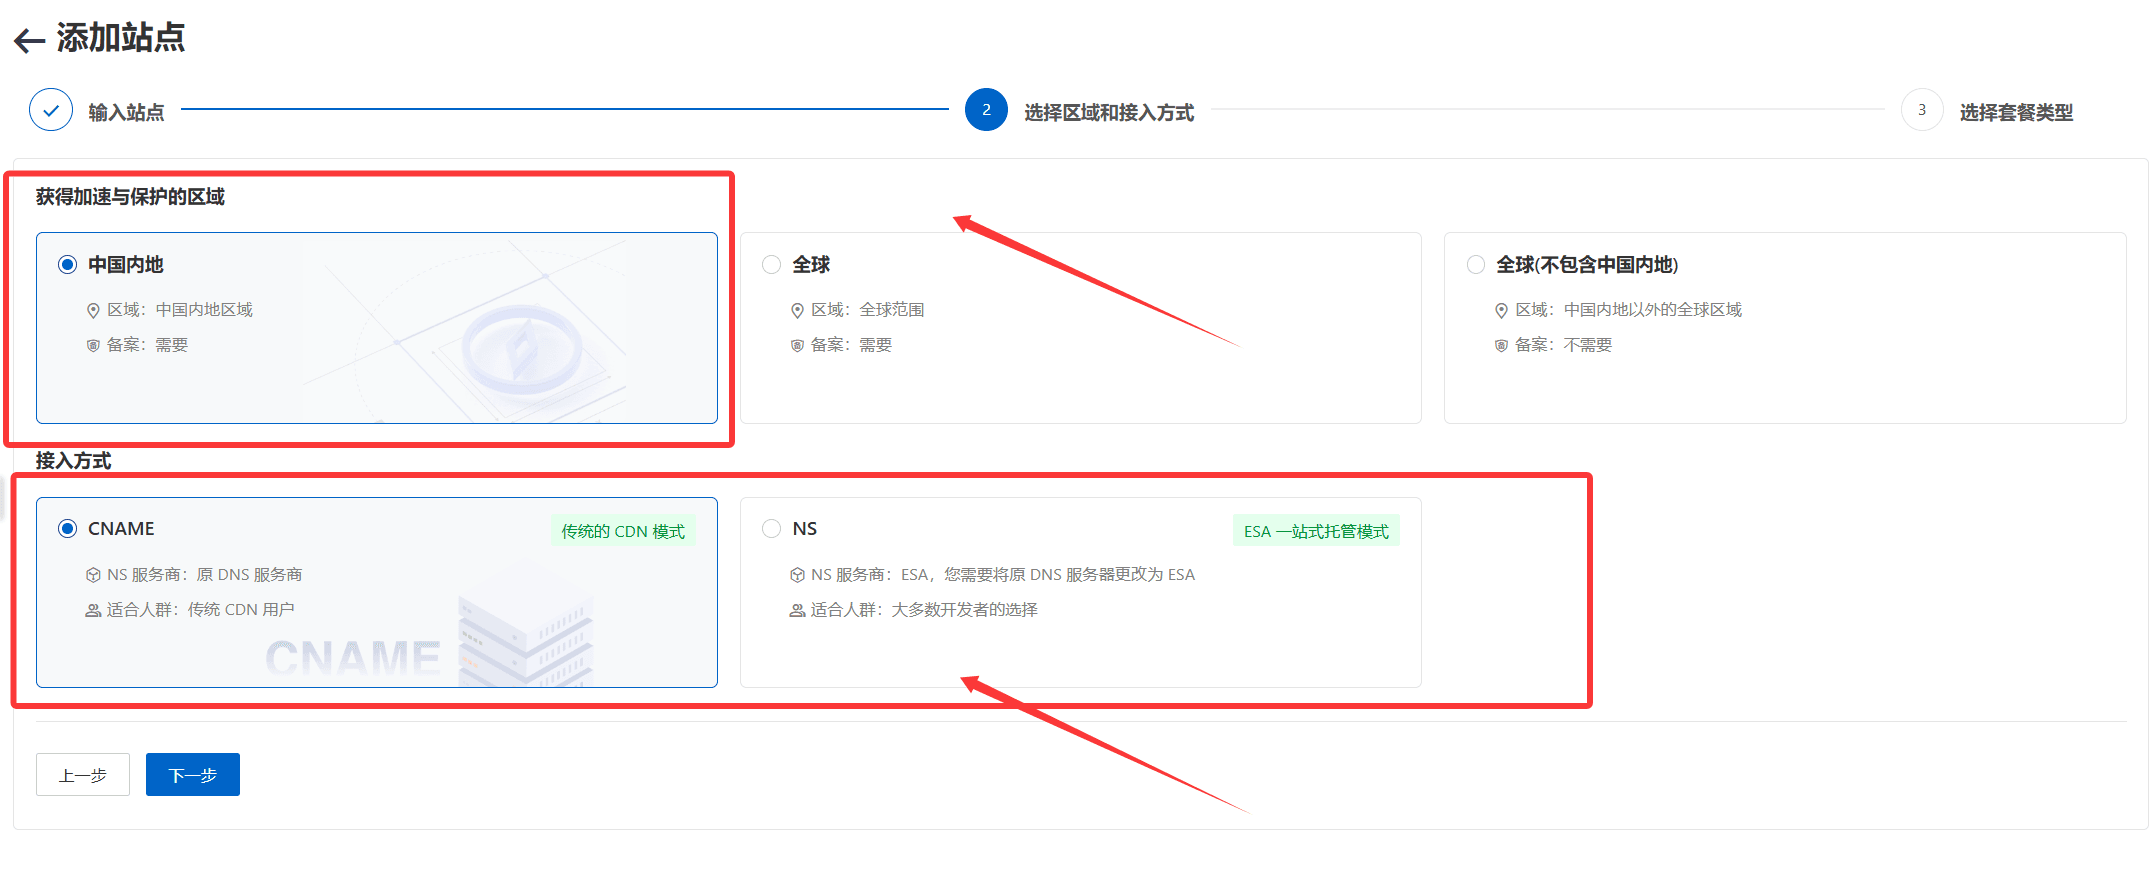Click the location pin icon beside 全球范围
Viewport: 2151px width, 886px height.
pyautogui.click(x=797, y=311)
